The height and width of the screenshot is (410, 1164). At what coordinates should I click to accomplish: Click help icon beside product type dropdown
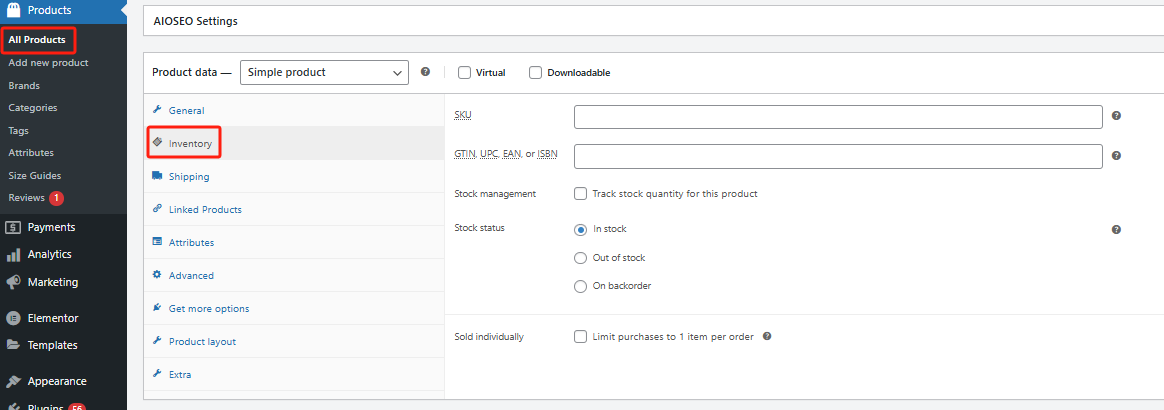coord(425,72)
